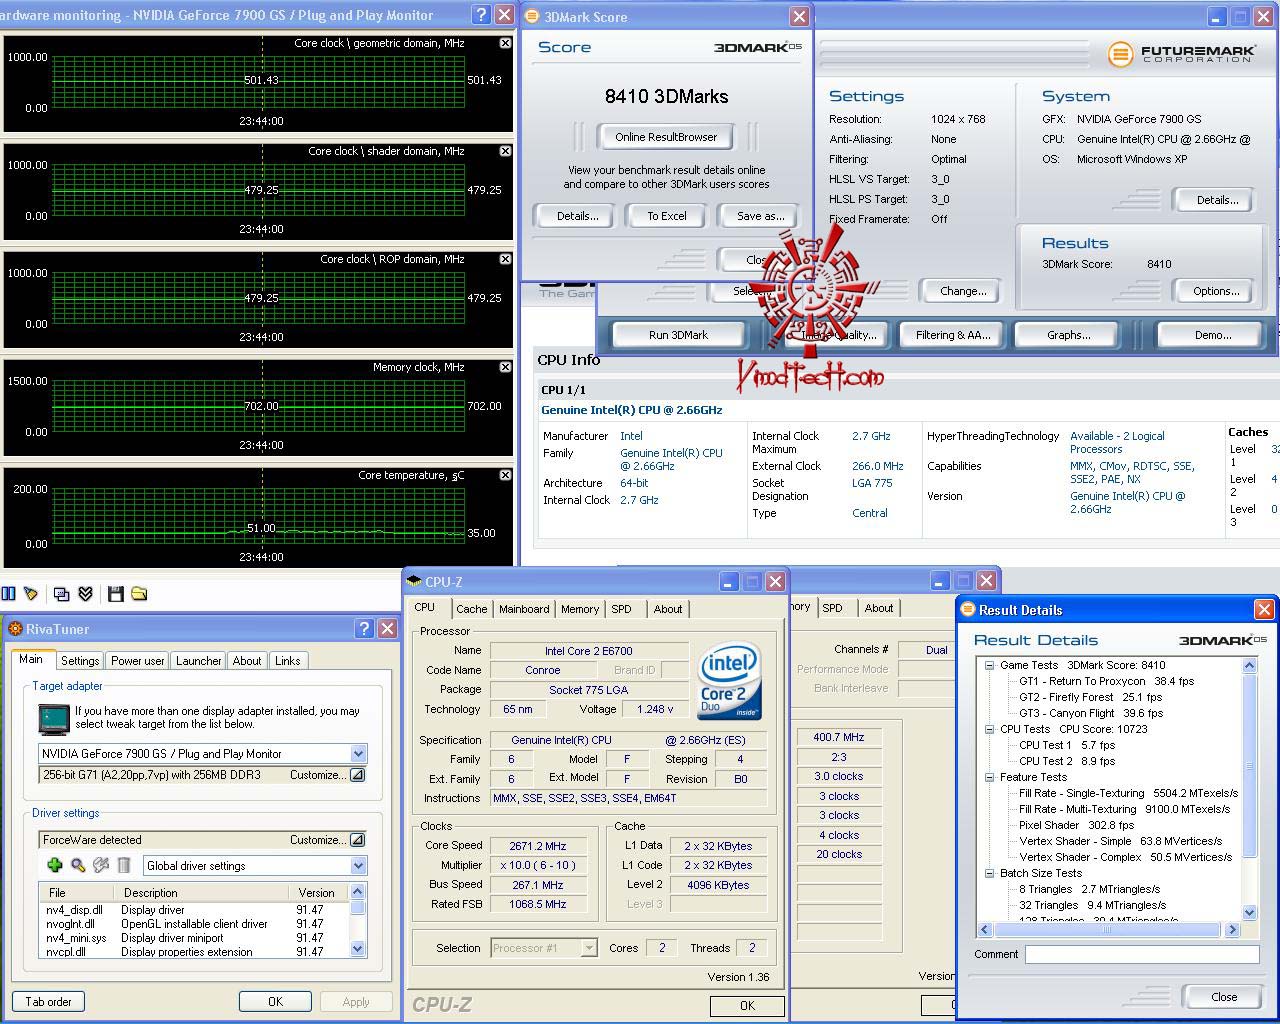Click the Customize triangle icon for ForceWare
The height and width of the screenshot is (1024, 1280).
[357, 840]
